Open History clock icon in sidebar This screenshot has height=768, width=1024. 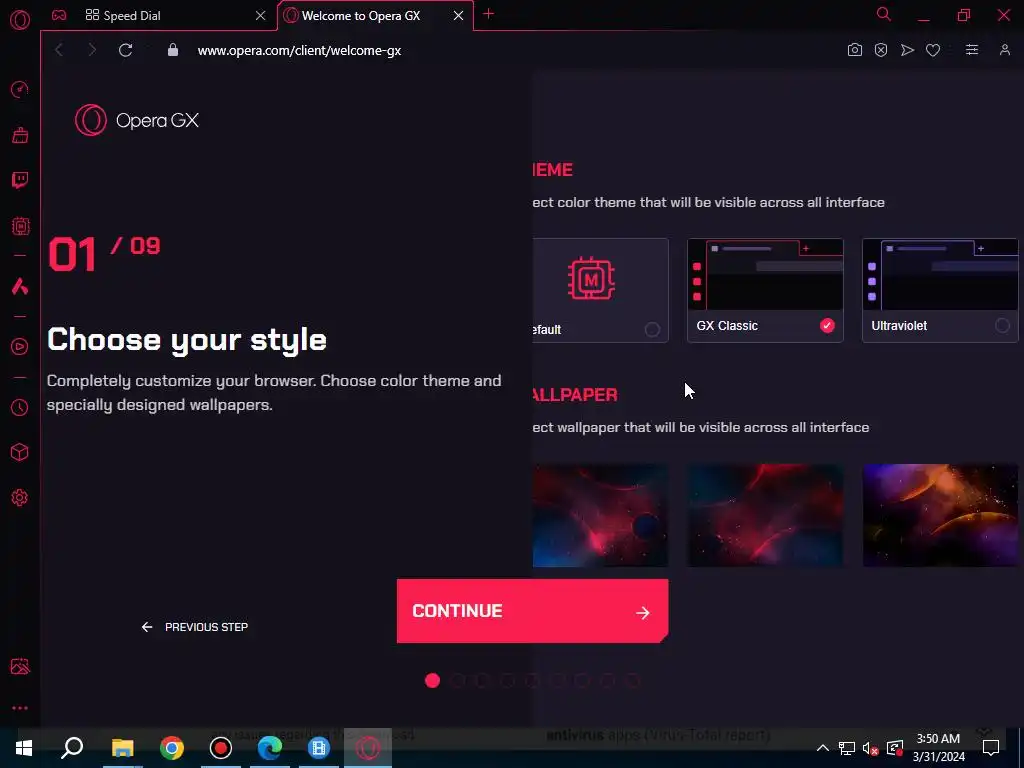pos(20,408)
